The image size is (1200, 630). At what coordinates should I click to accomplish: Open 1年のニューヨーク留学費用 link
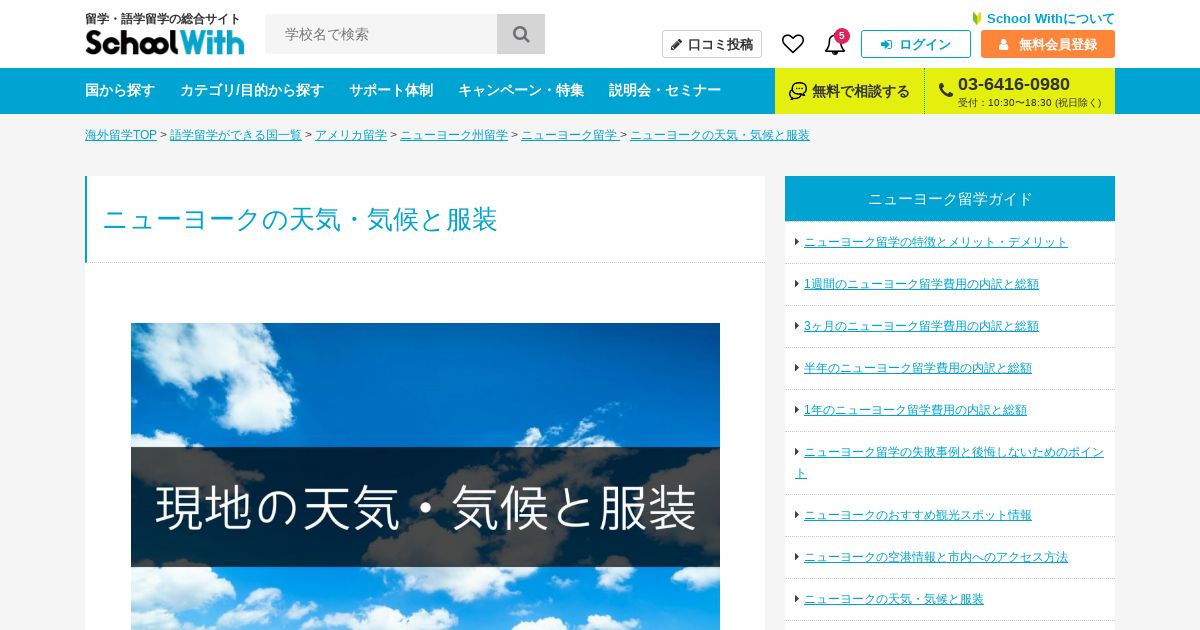915,410
